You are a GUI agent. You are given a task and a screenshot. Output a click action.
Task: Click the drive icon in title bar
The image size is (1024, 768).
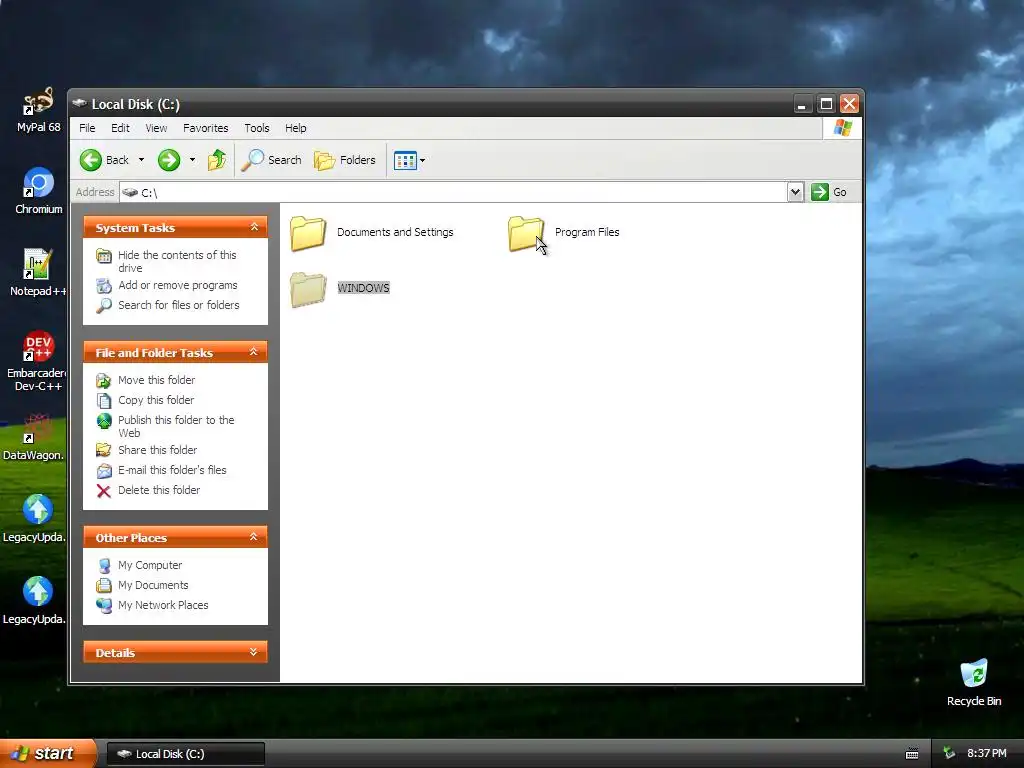pyautogui.click(x=80, y=103)
